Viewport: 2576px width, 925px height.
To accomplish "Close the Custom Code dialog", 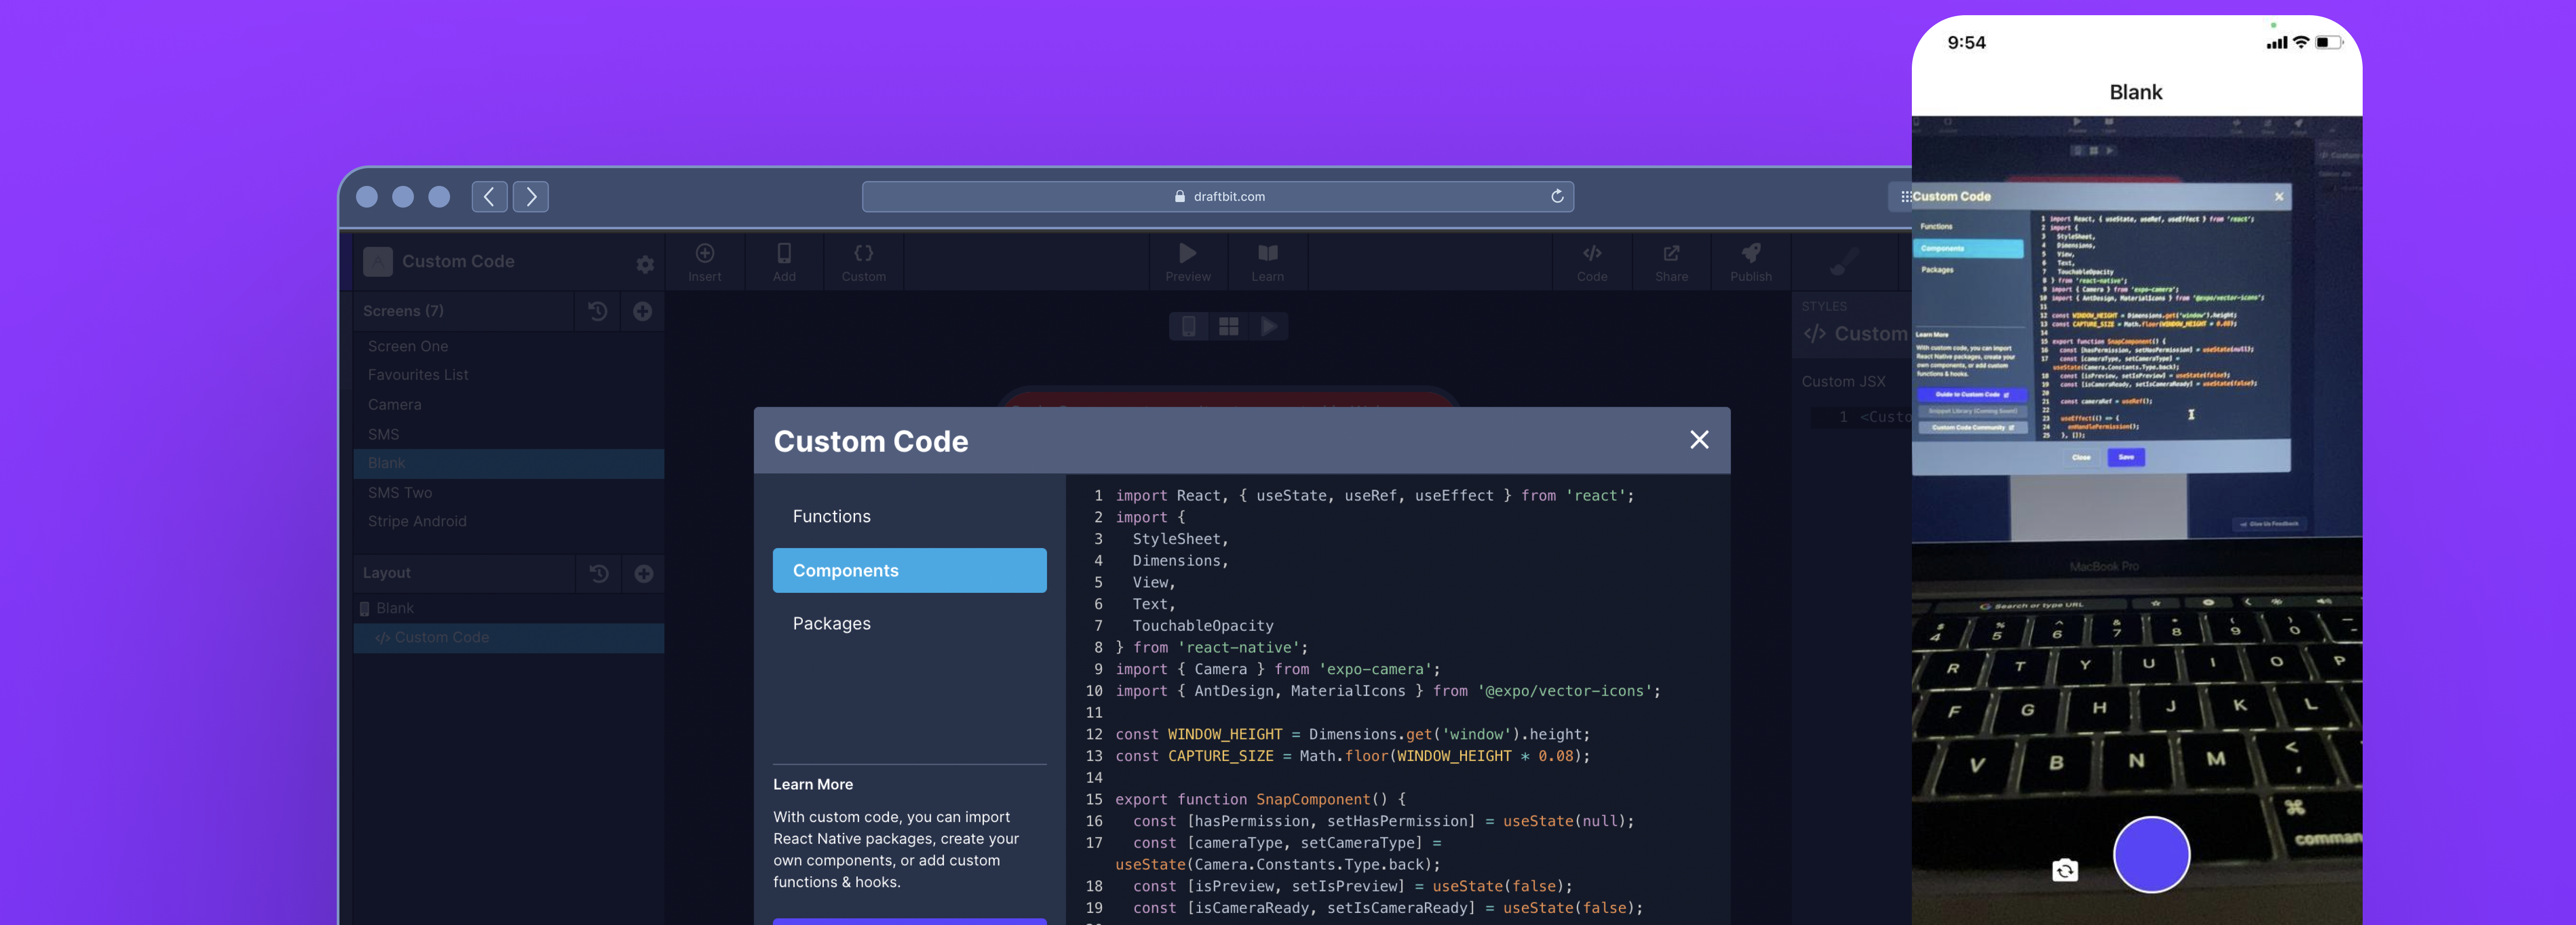I will pyautogui.click(x=1699, y=440).
